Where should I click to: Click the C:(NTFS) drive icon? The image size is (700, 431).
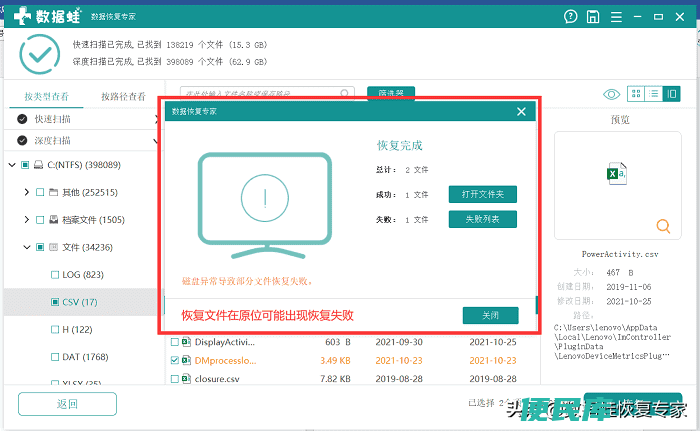click(39, 165)
